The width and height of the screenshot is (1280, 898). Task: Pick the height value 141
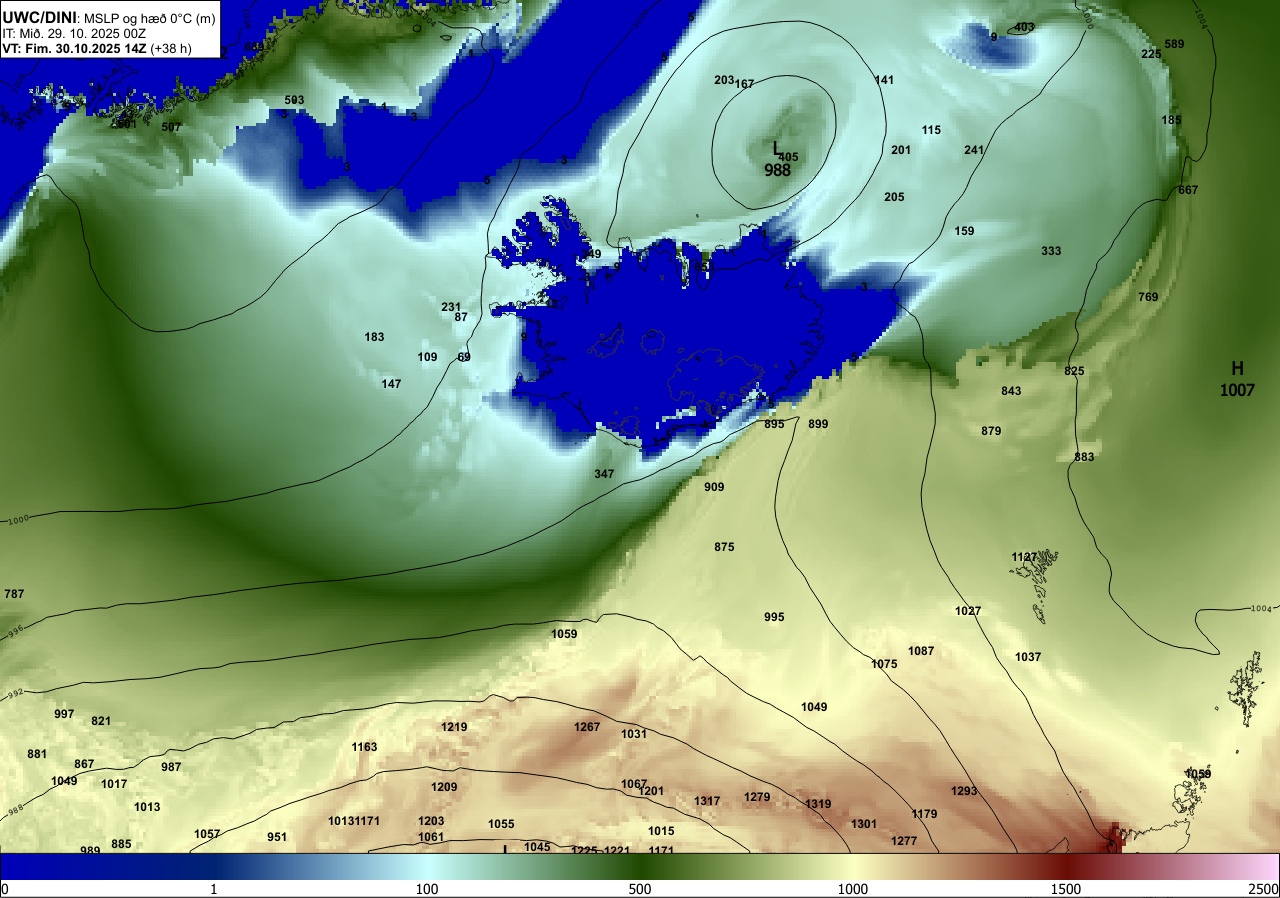tap(884, 80)
